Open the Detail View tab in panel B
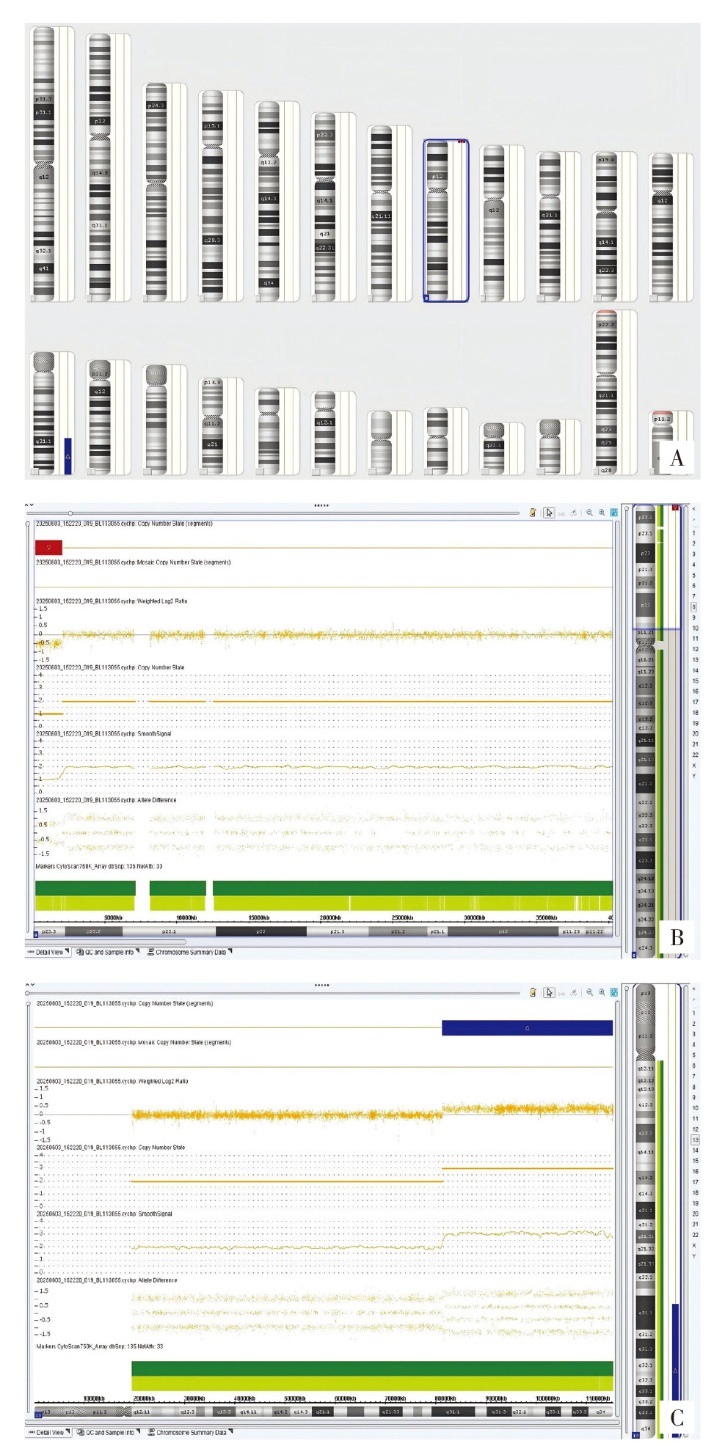The width and height of the screenshot is (714, 1451). [47, 951]
